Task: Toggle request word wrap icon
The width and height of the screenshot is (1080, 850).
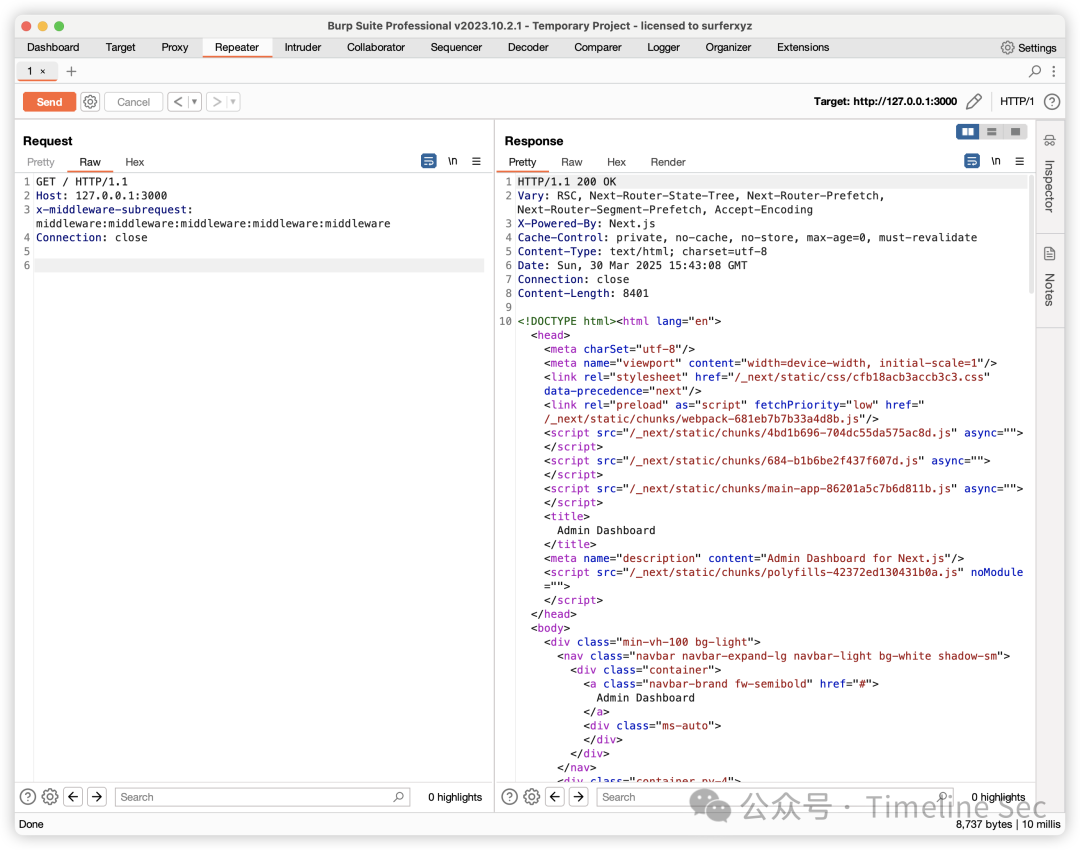Action: coord(428,161)
